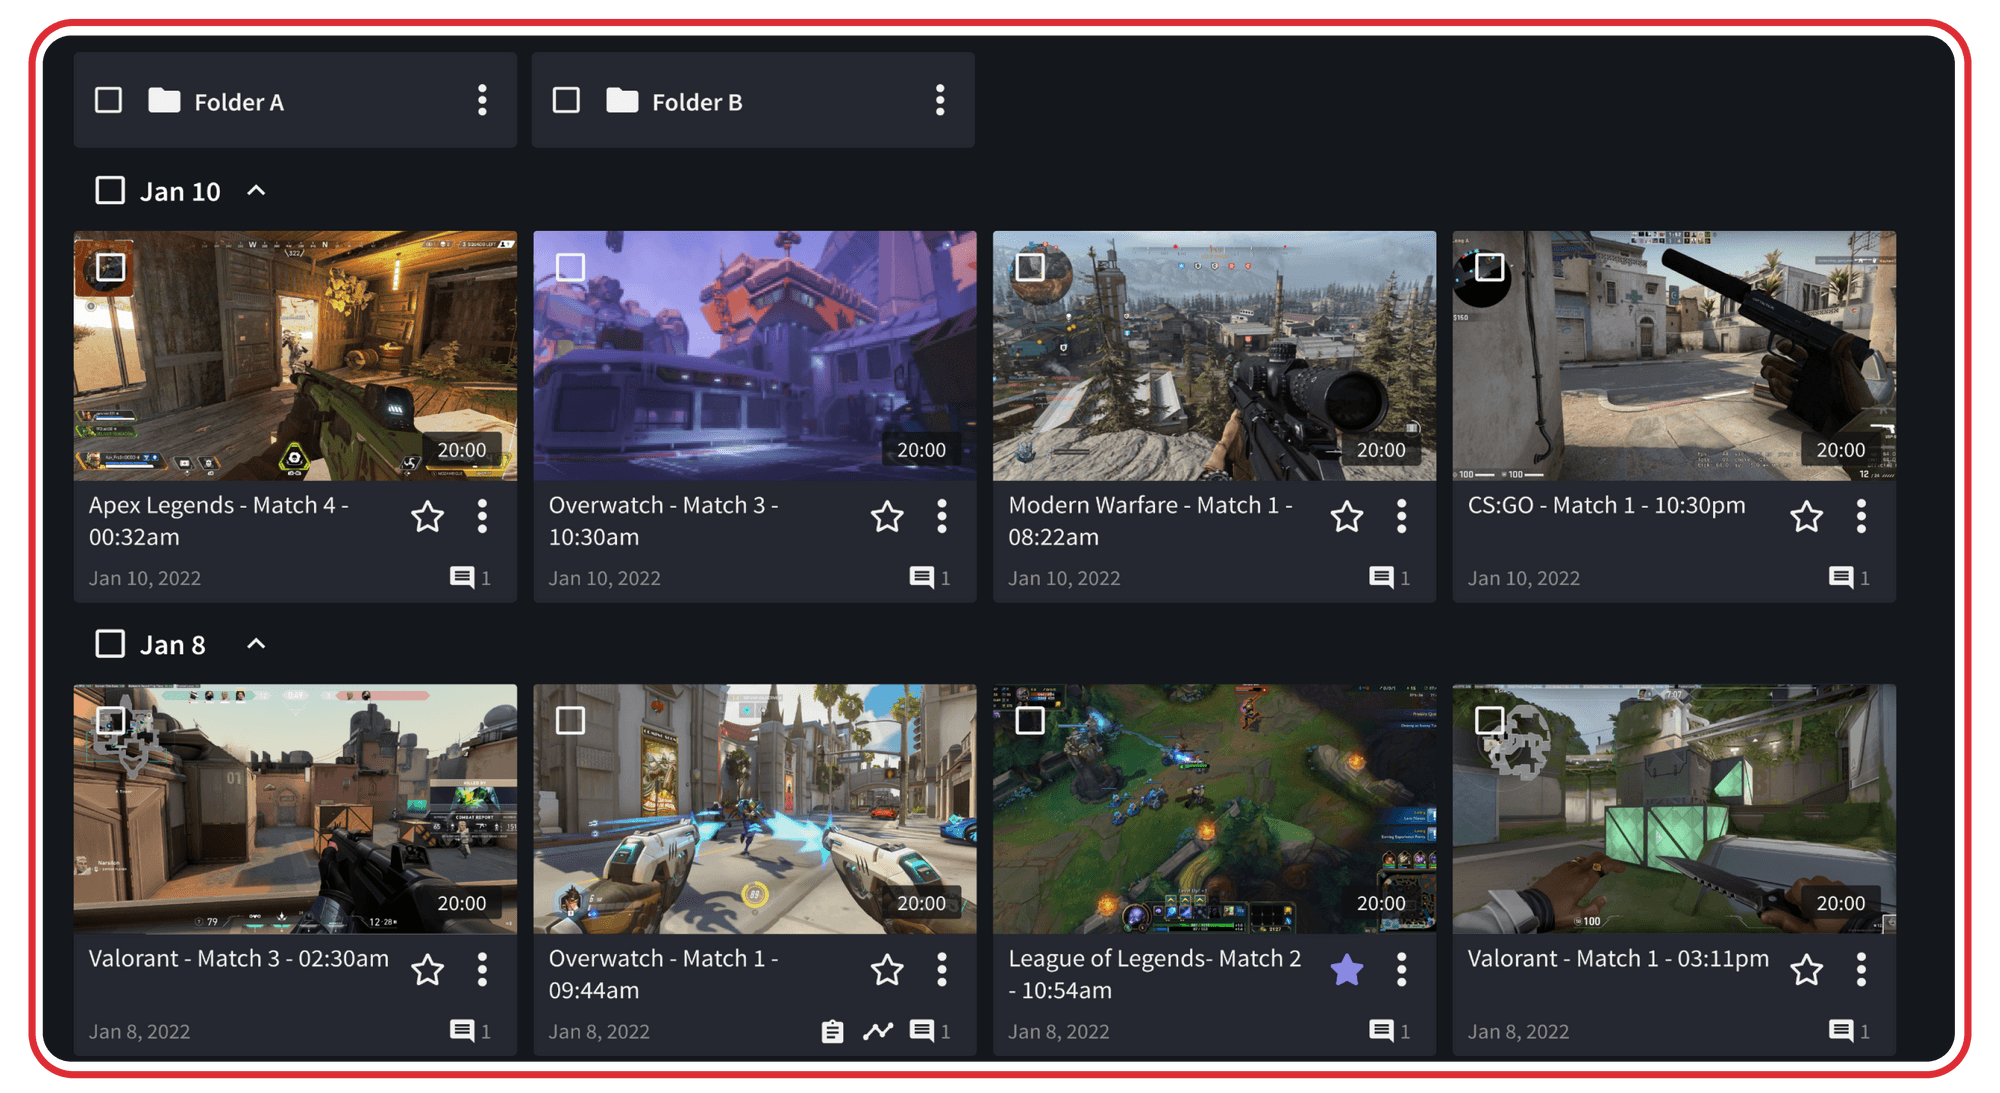Tick the checkbox on Overwatch Match 3 thumbnail
The height and width of the screenshot is (1093, 2000).
570,267
